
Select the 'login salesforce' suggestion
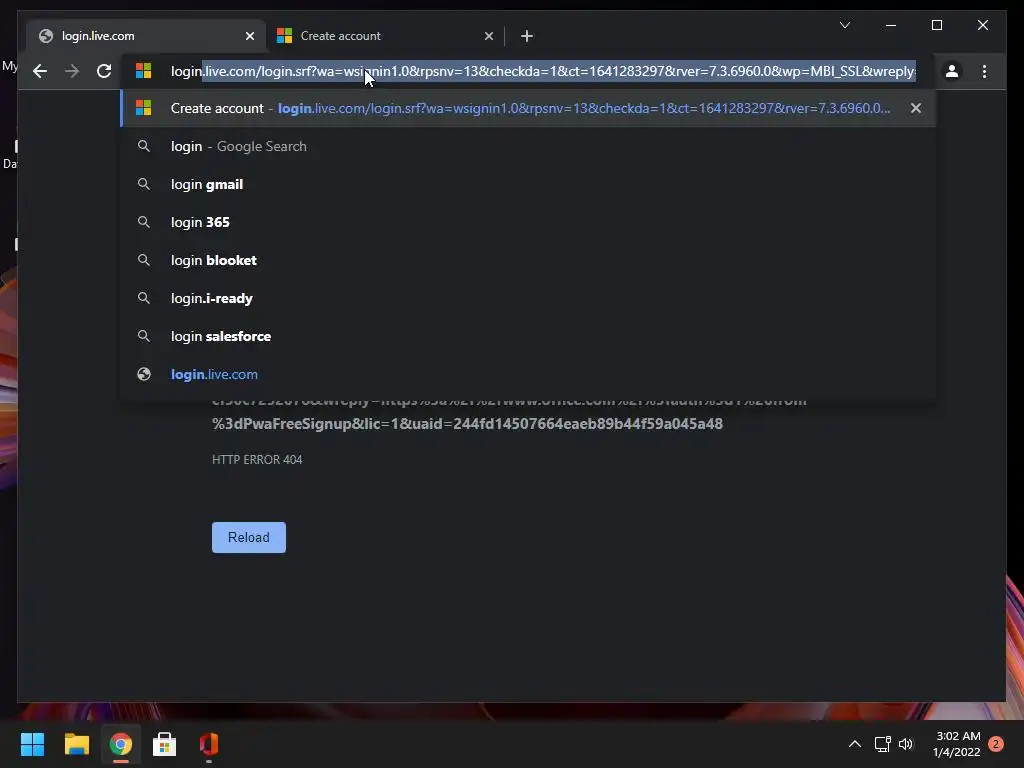click(528, 336)
